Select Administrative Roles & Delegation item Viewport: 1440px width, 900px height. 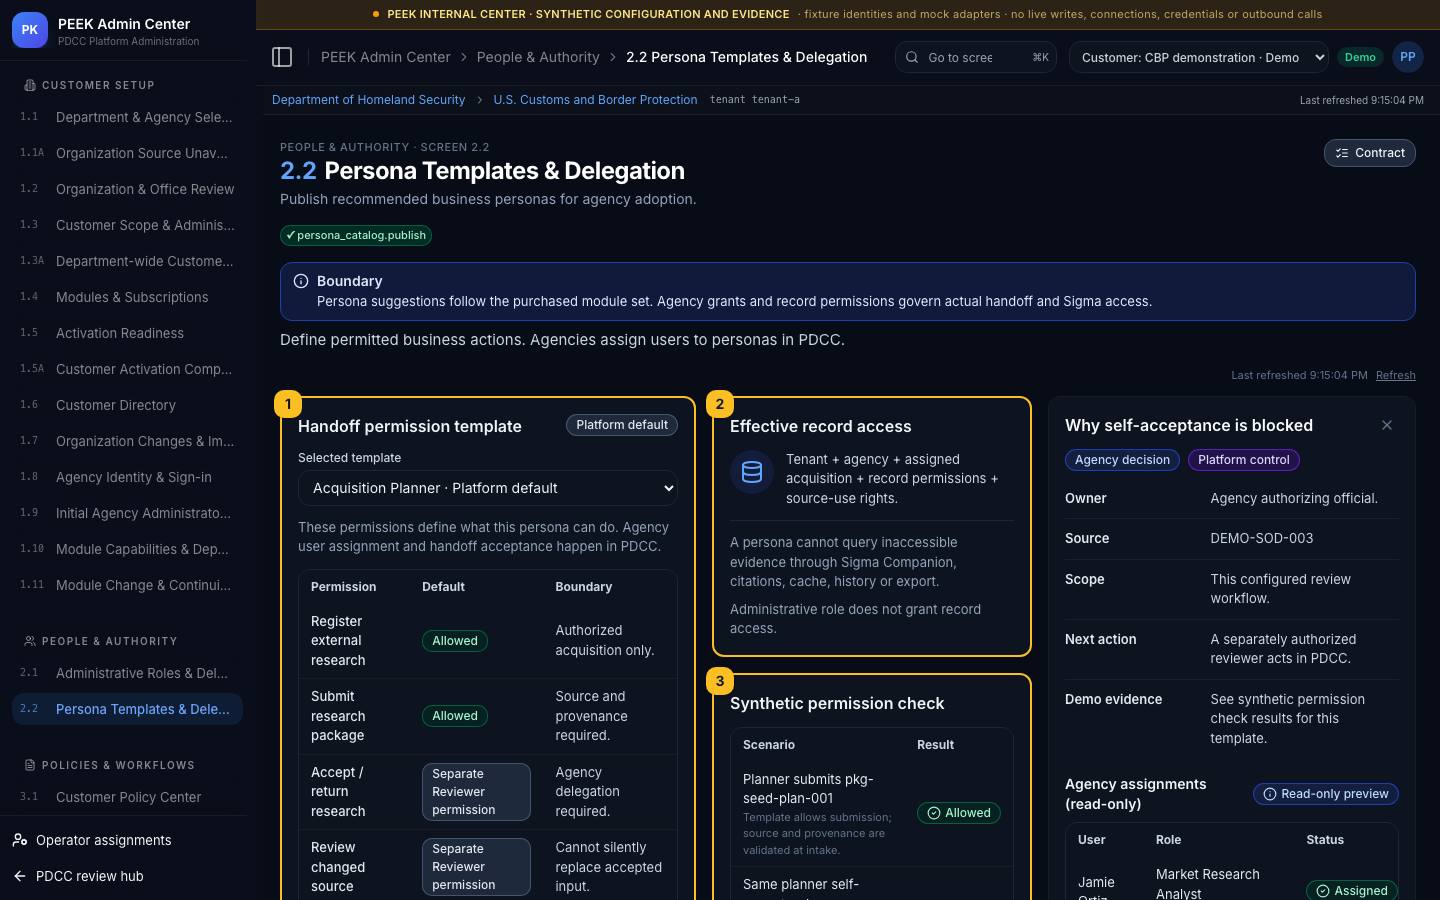coord(127,673)
